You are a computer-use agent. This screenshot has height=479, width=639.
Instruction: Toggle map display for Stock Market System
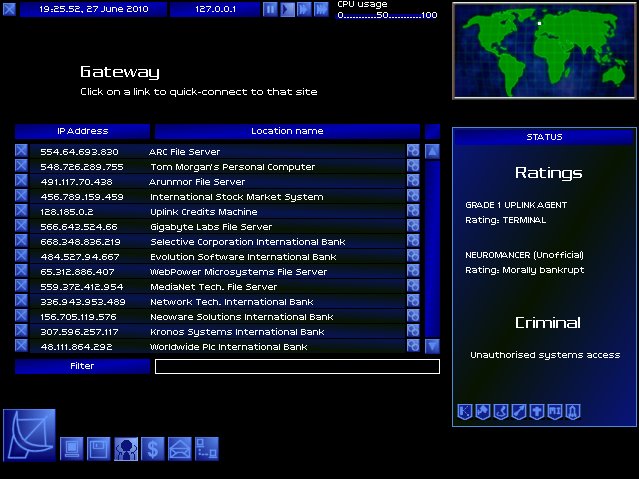[413, 196]
